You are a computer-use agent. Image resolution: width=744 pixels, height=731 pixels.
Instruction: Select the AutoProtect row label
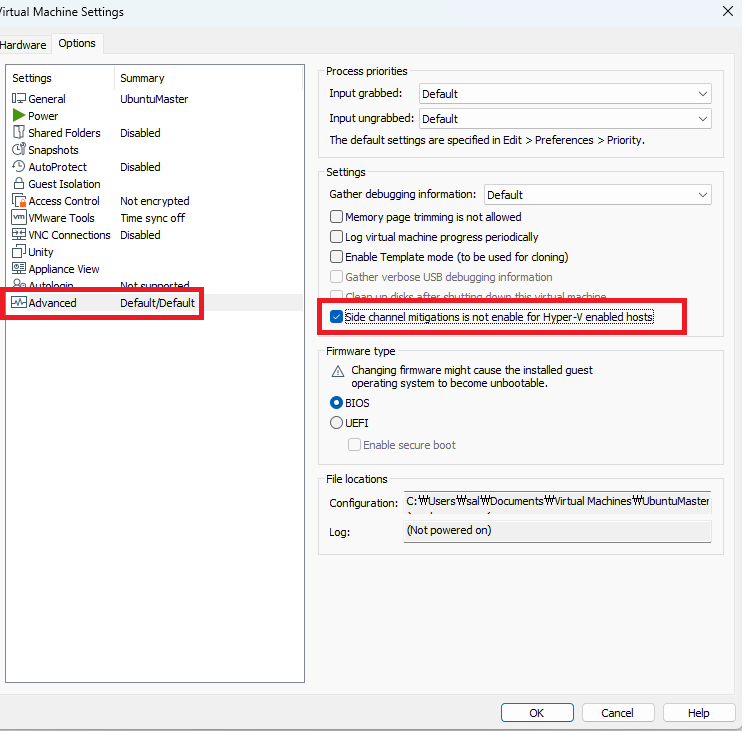(57, 167)
